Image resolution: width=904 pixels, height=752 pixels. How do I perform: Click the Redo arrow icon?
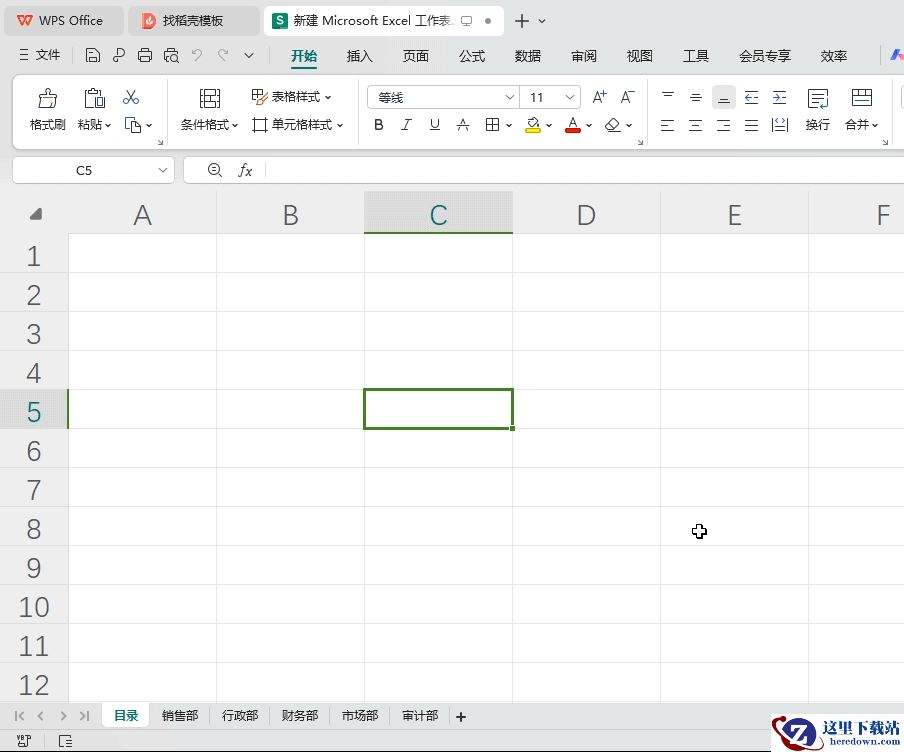(223, 55)
